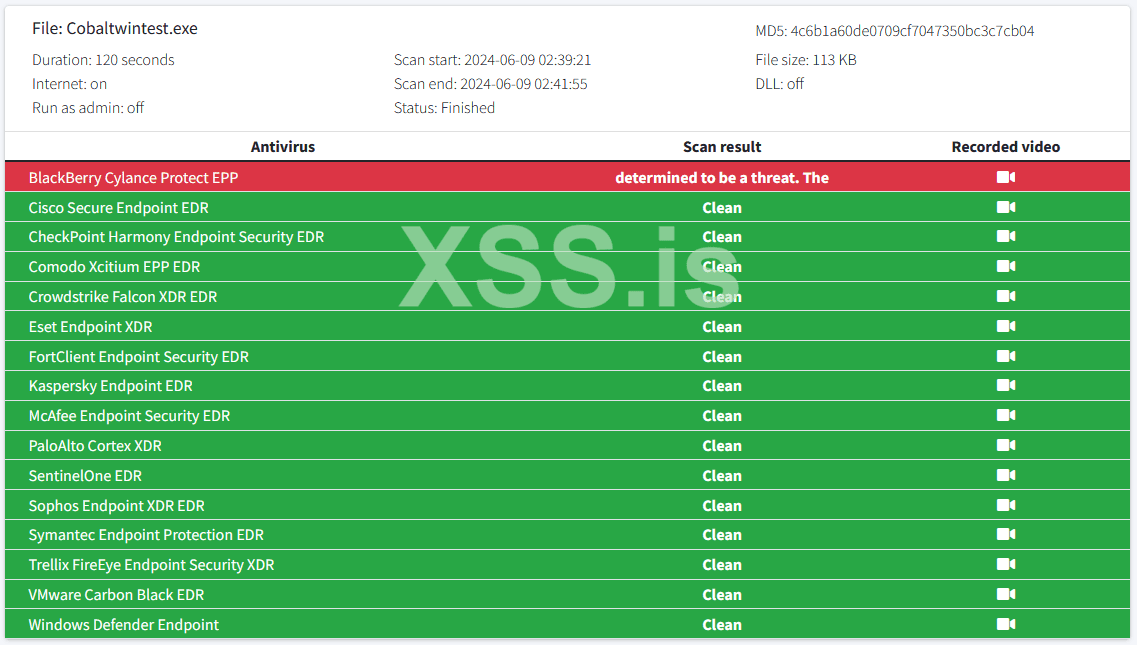1137x645 pixels.
Task: Select the McAfee Endpoint Security EDR name
Action: 129,416
